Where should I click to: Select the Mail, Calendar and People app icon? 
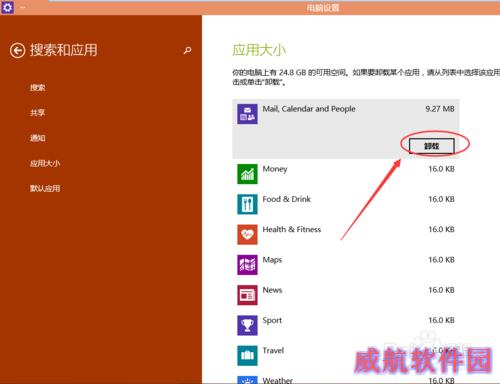coord(247,114)
